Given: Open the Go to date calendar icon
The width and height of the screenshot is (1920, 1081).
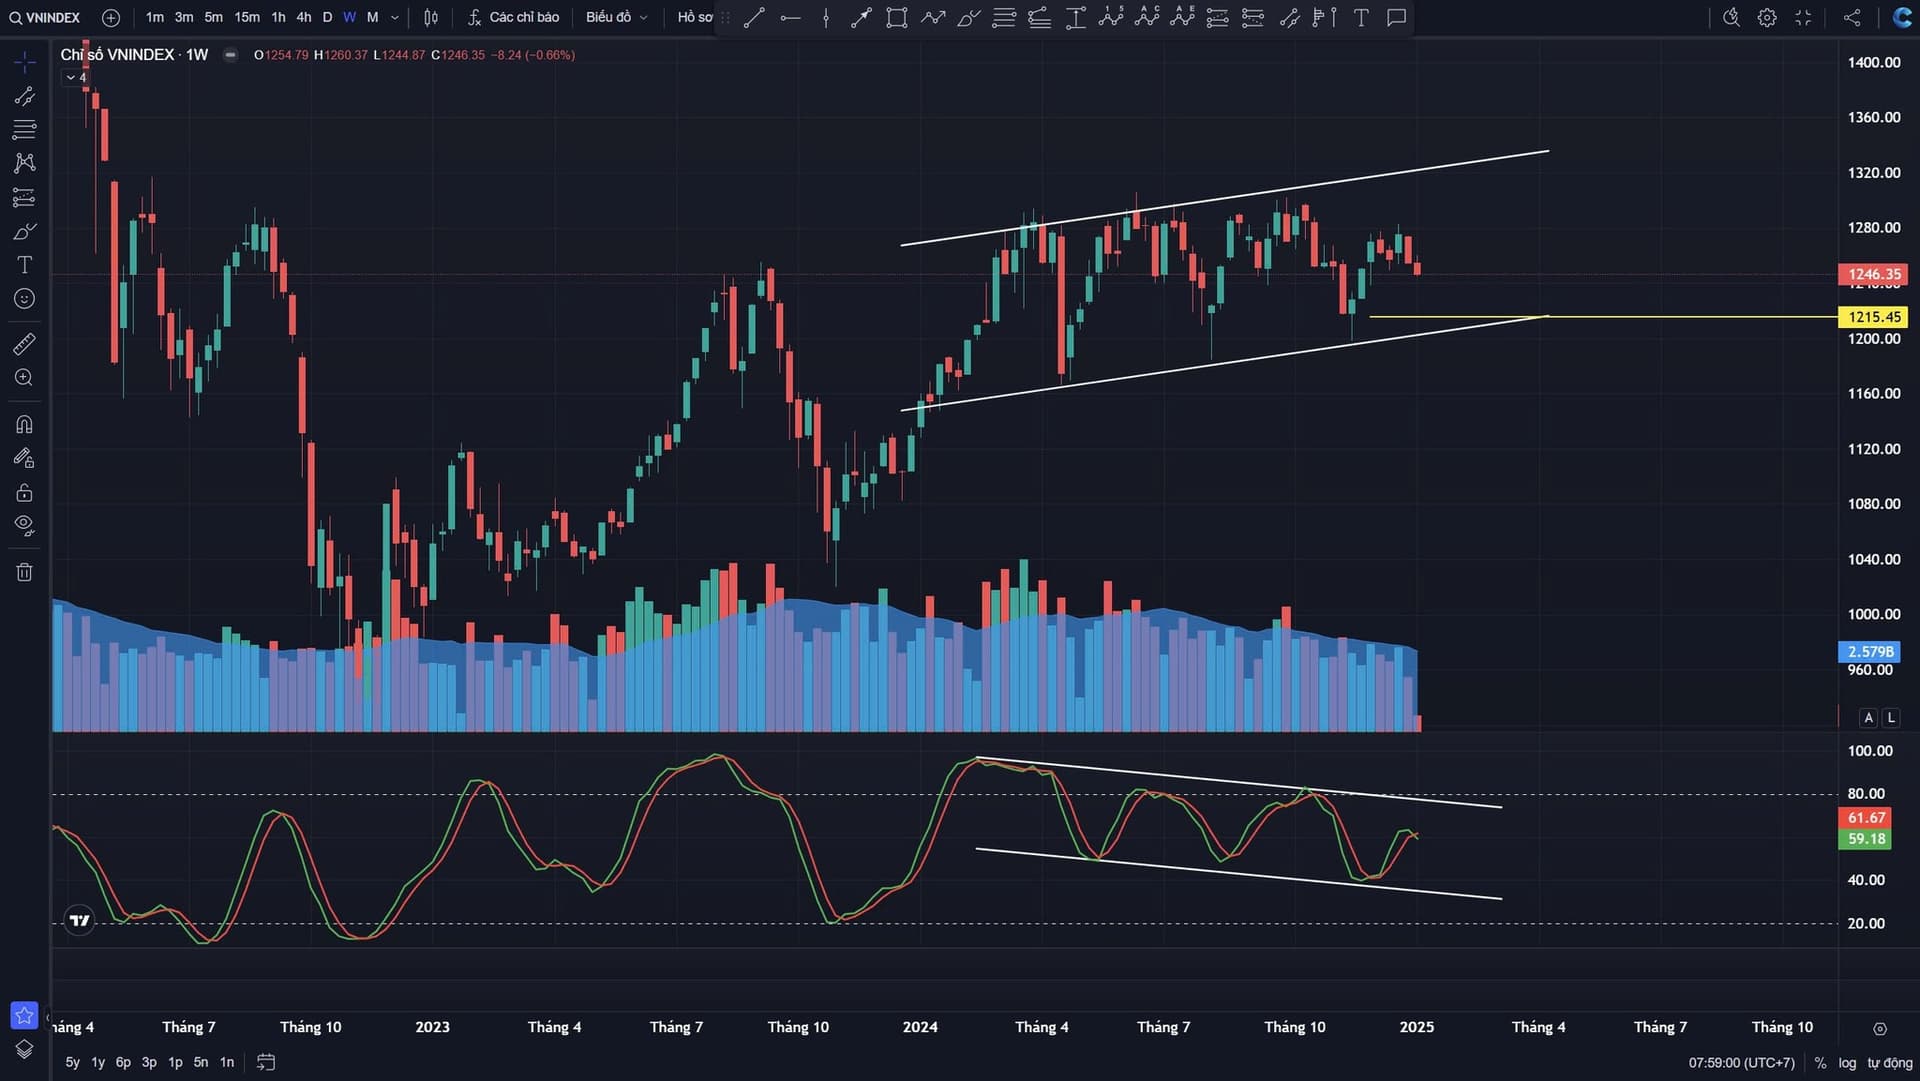Looking at the screenshot, I should pos(265,1062).
